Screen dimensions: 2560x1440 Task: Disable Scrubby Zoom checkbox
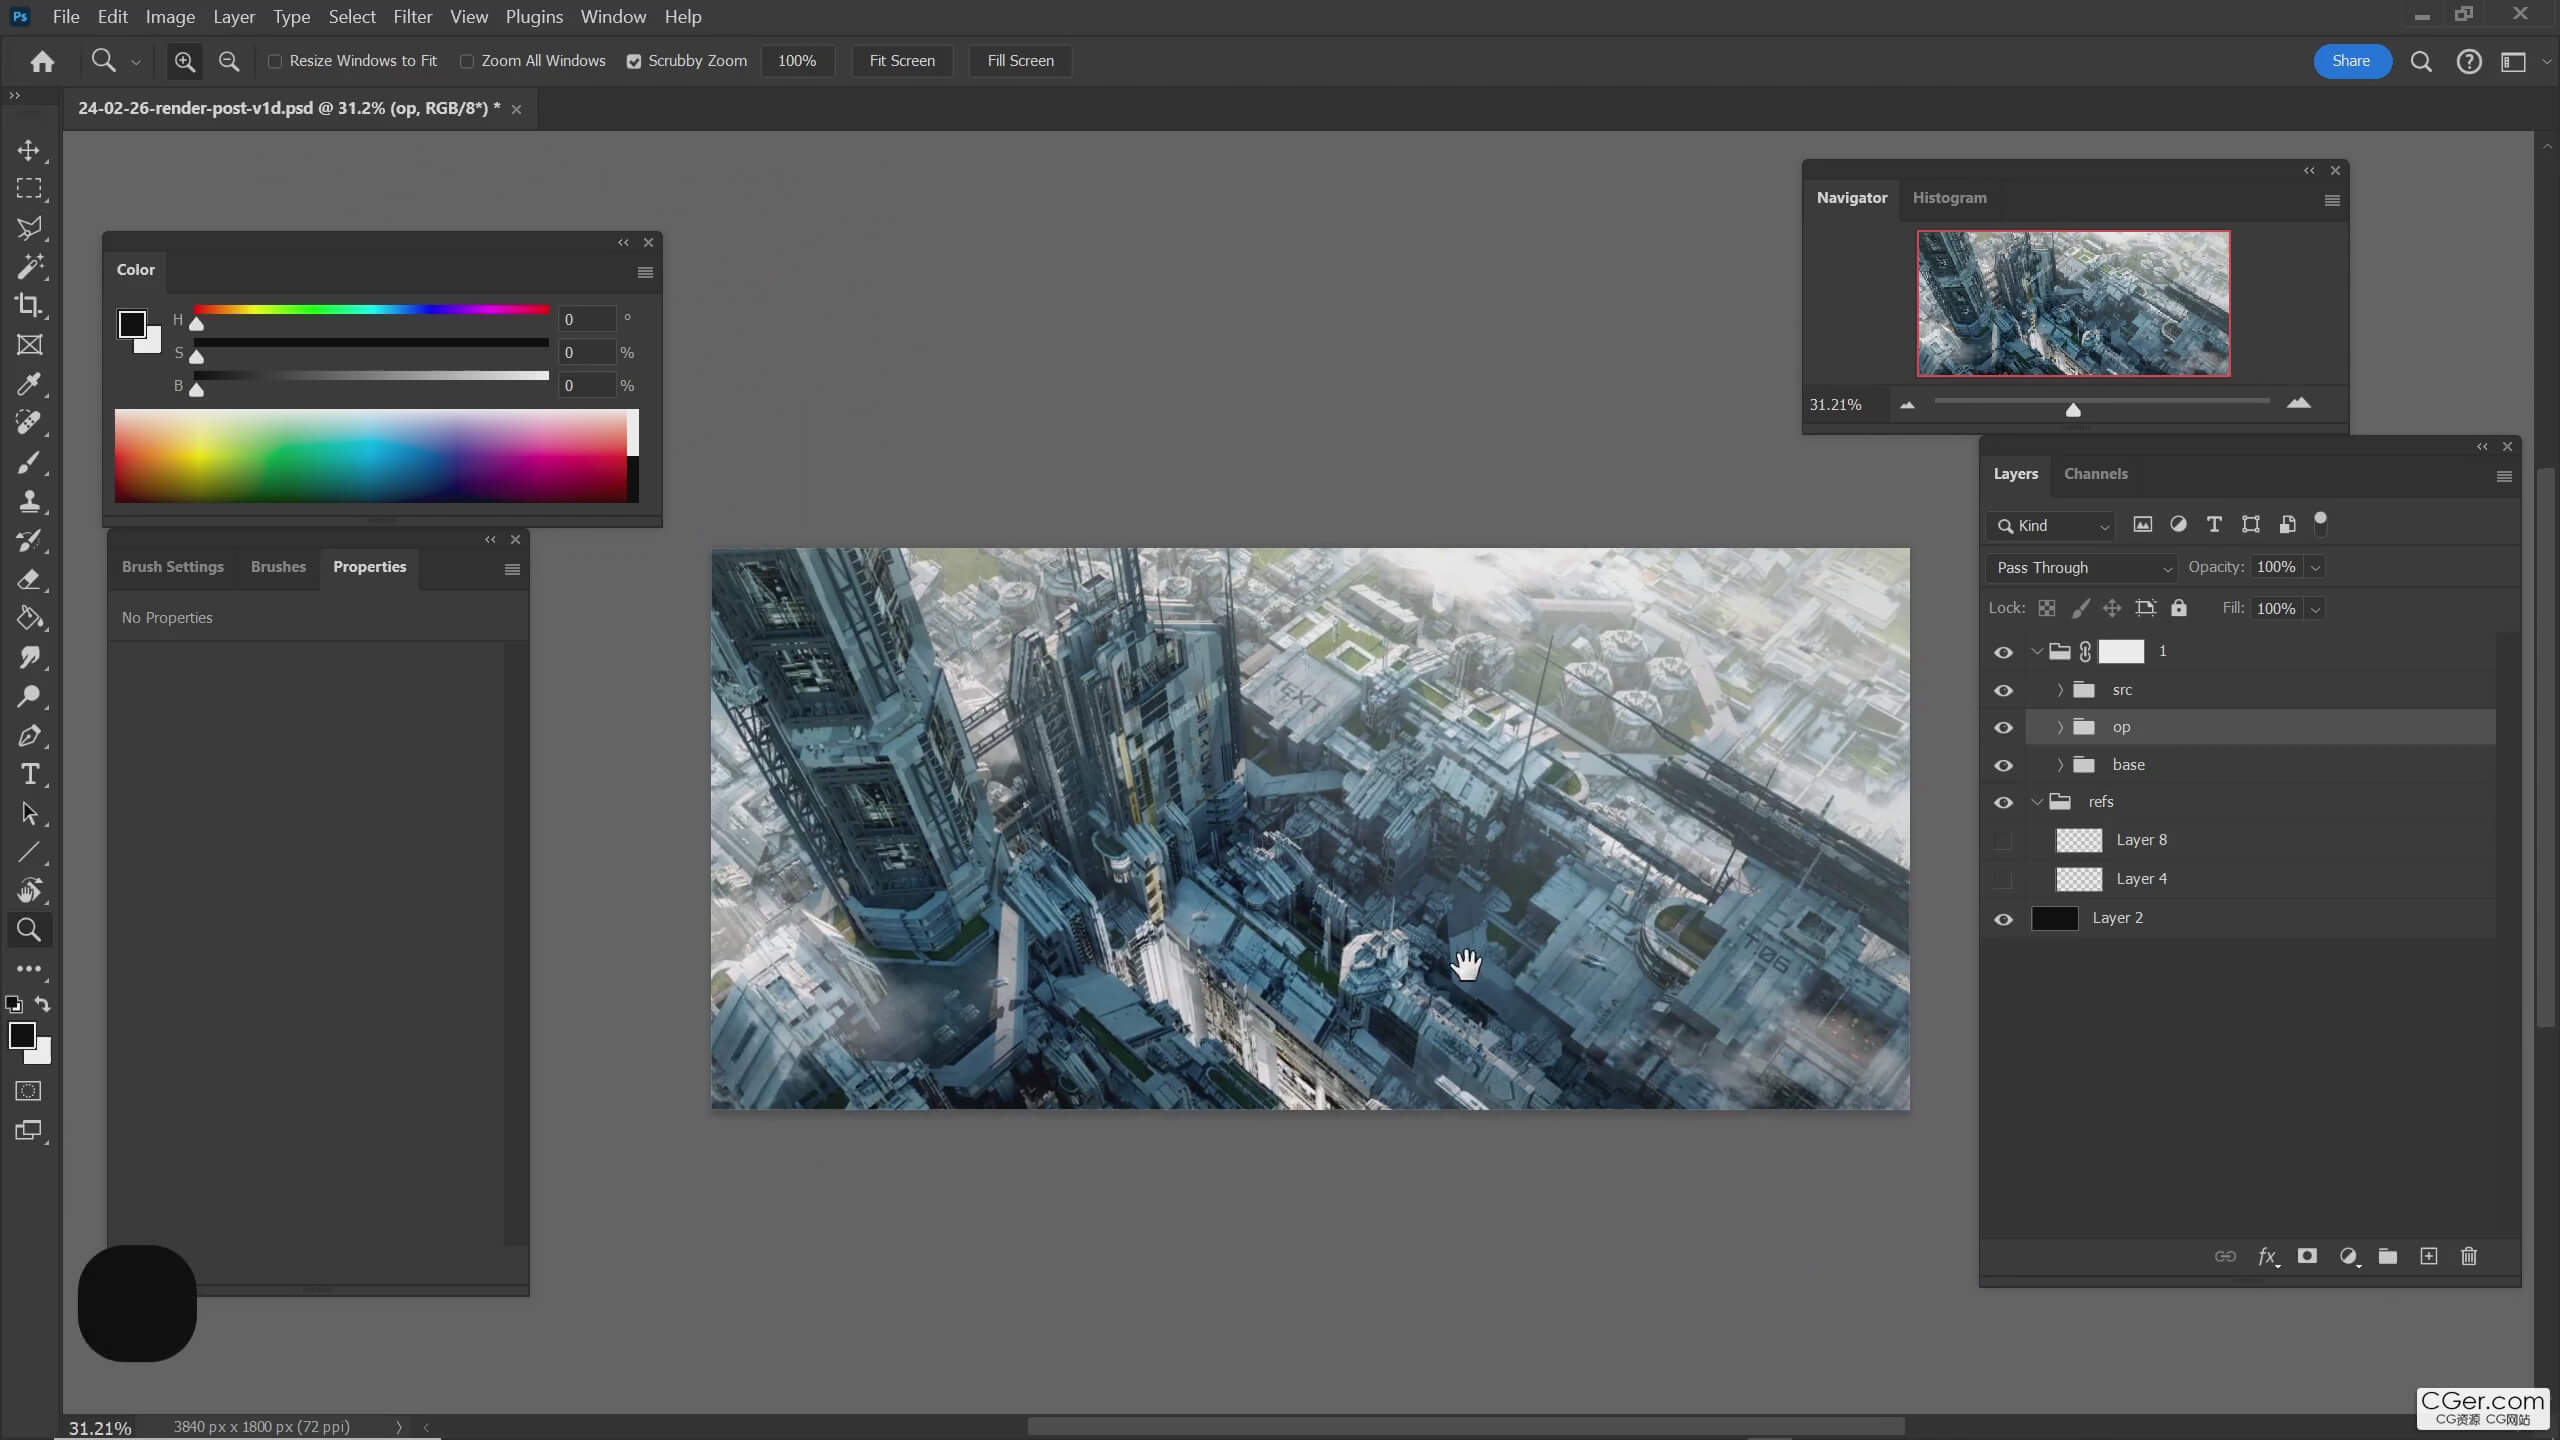click(633, 61)
